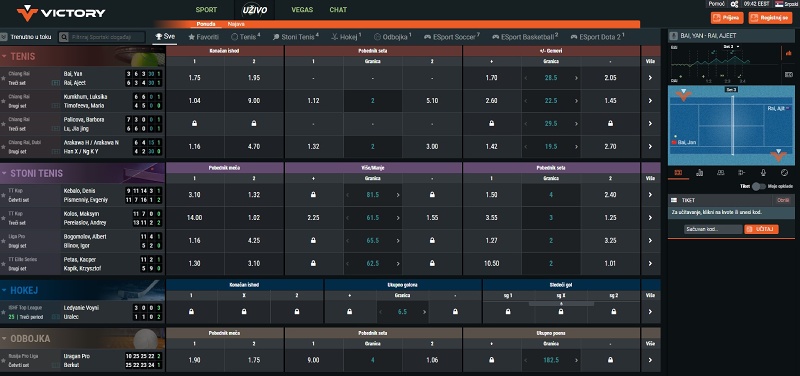Collapse the TENIS section
This screenshot has width=800, height=376.
pos(4,56)
